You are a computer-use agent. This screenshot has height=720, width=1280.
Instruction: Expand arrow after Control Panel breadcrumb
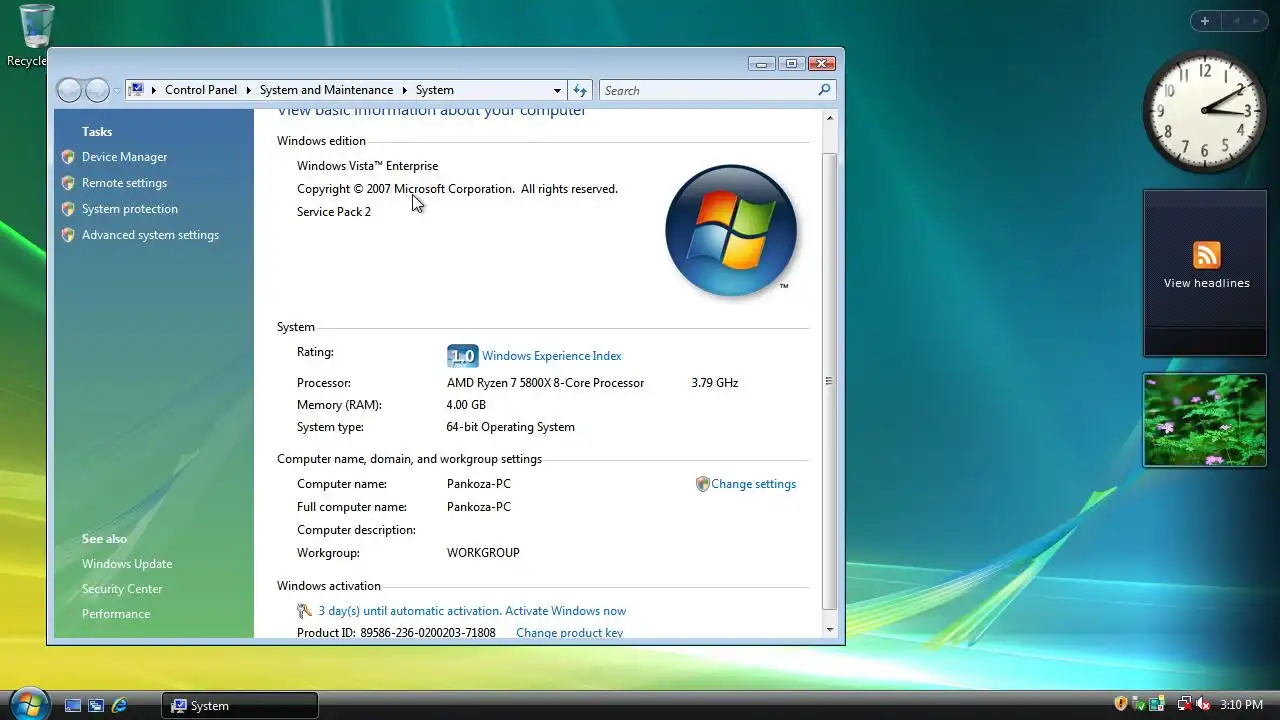249,90
